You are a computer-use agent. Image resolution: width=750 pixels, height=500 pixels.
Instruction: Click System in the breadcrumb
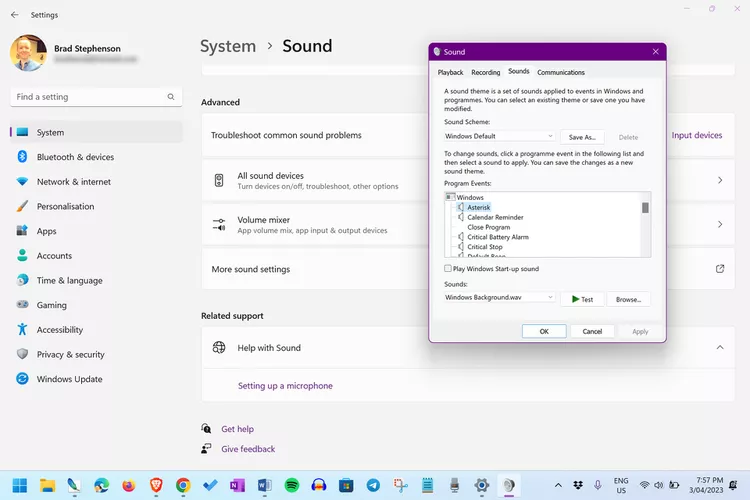pos(228,46)
